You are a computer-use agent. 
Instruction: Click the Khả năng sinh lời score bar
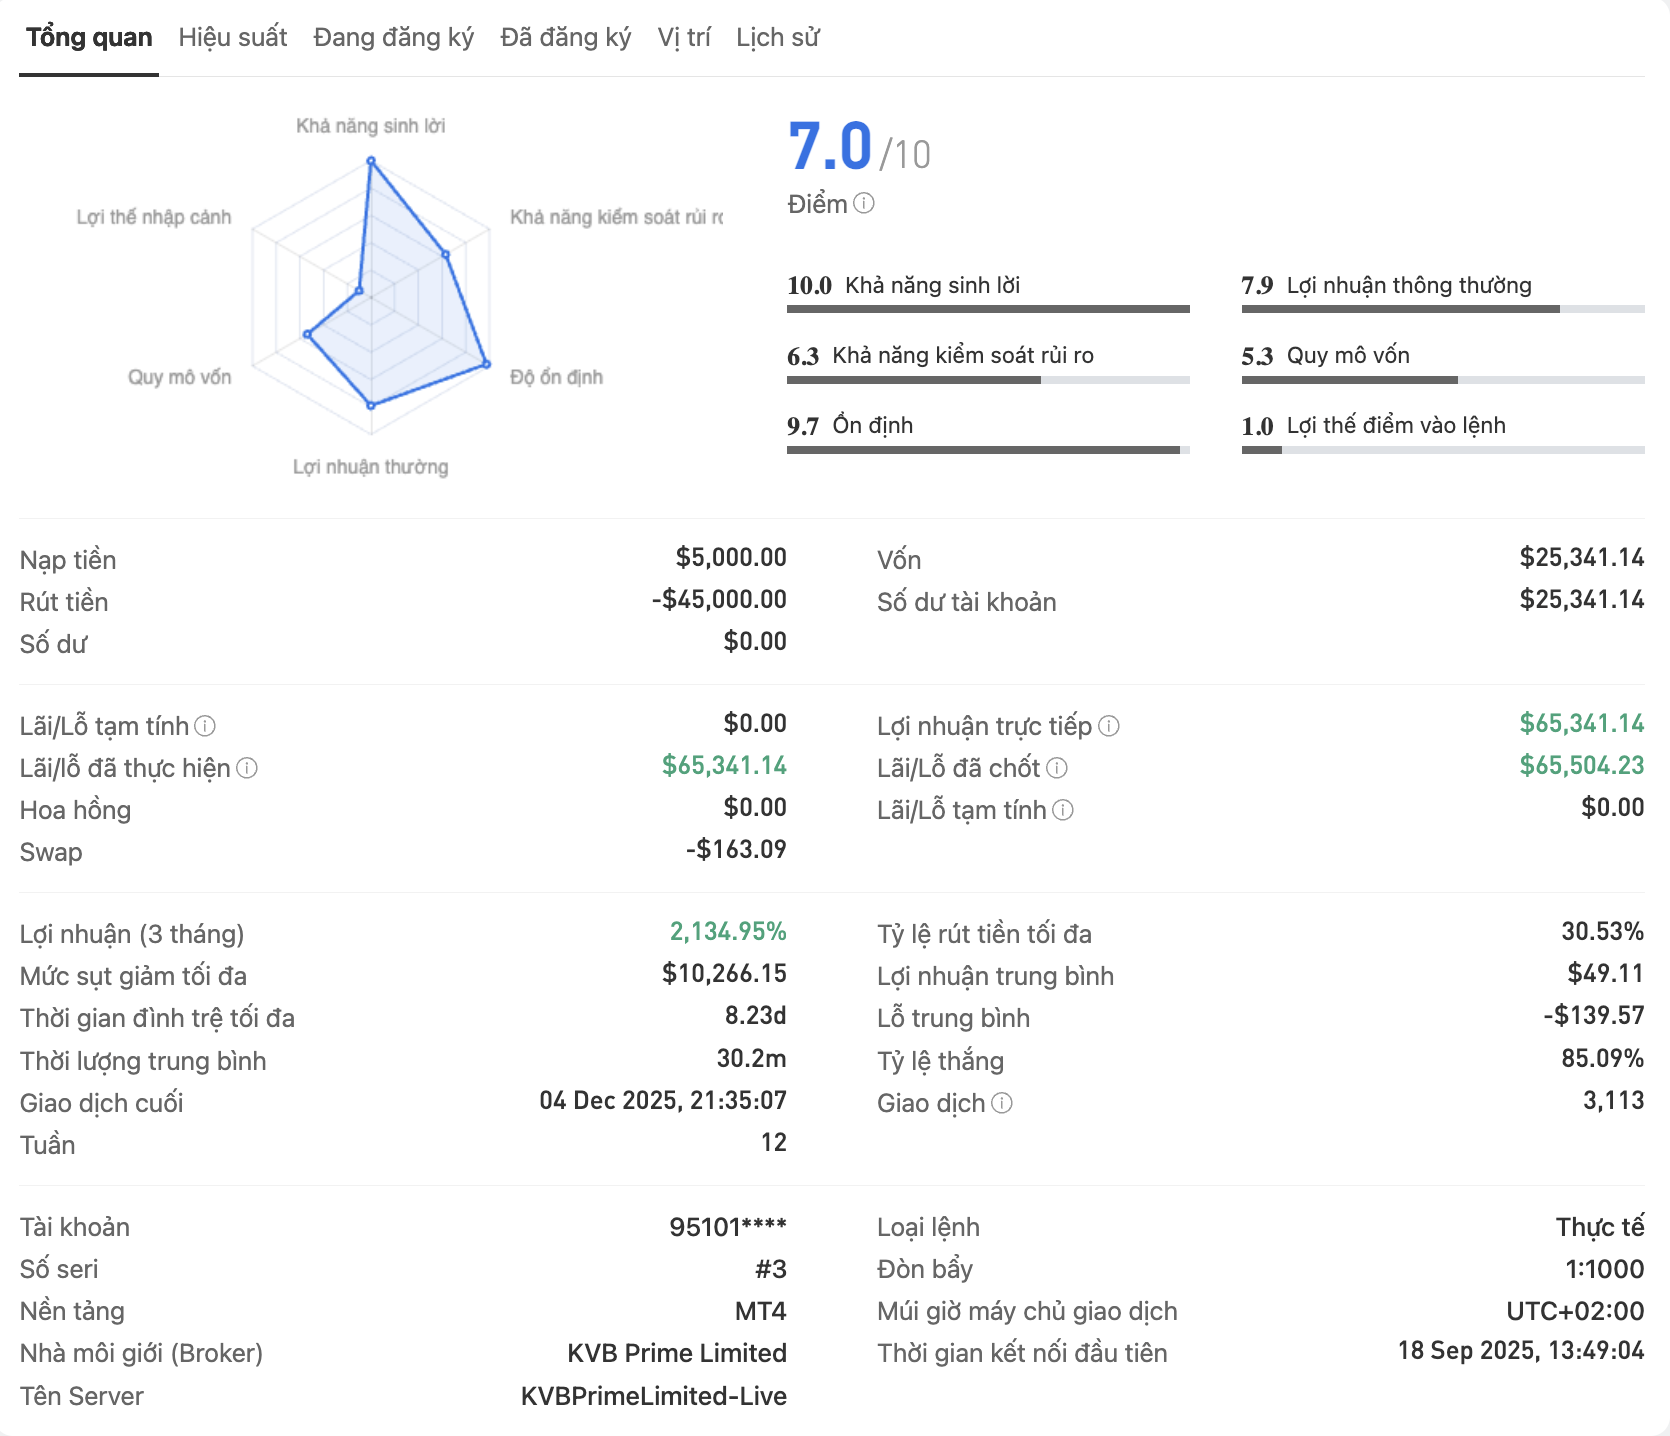click(x=988, y=309)
